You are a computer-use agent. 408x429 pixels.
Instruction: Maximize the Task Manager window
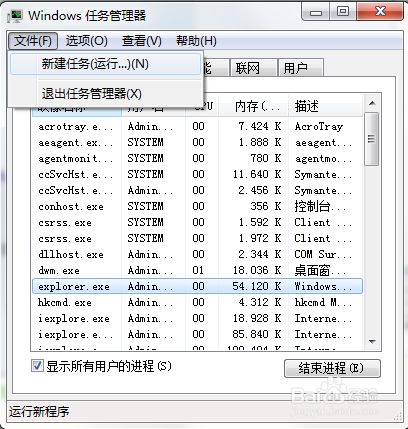tap(343, 12)
